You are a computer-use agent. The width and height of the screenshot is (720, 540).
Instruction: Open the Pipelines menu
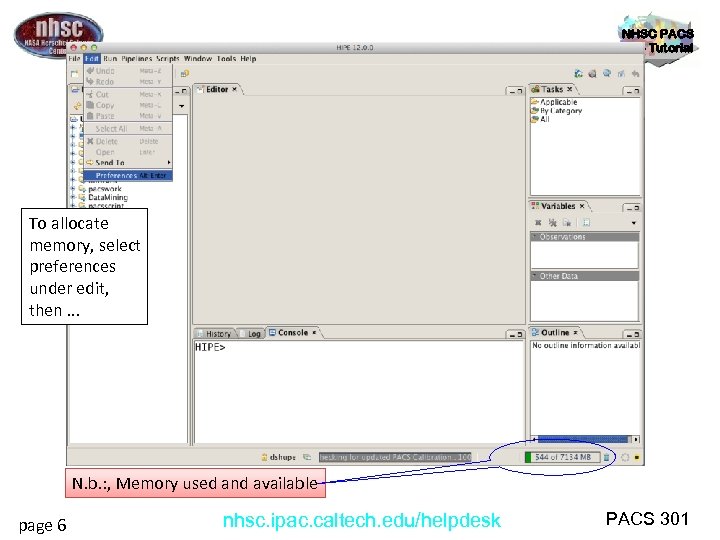[136, 59]
